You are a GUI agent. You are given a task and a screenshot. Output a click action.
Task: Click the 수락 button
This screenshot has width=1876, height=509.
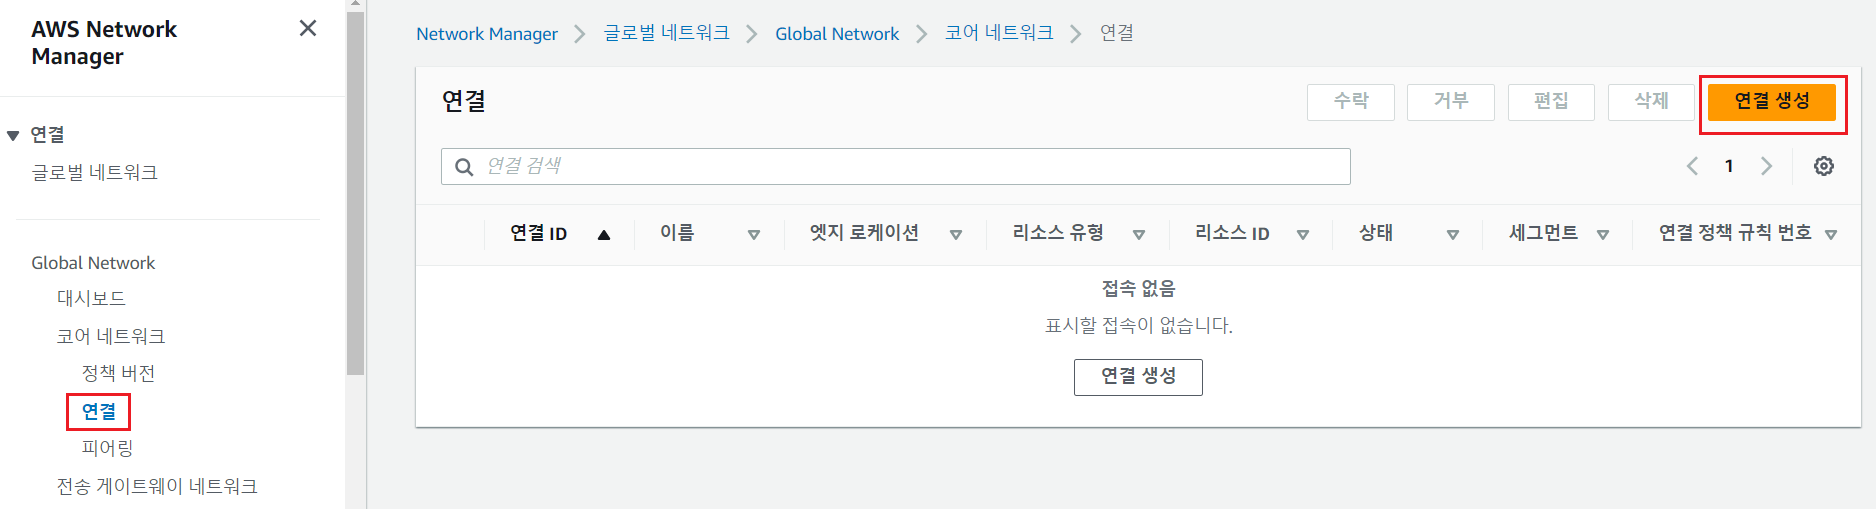[1351, 101]
